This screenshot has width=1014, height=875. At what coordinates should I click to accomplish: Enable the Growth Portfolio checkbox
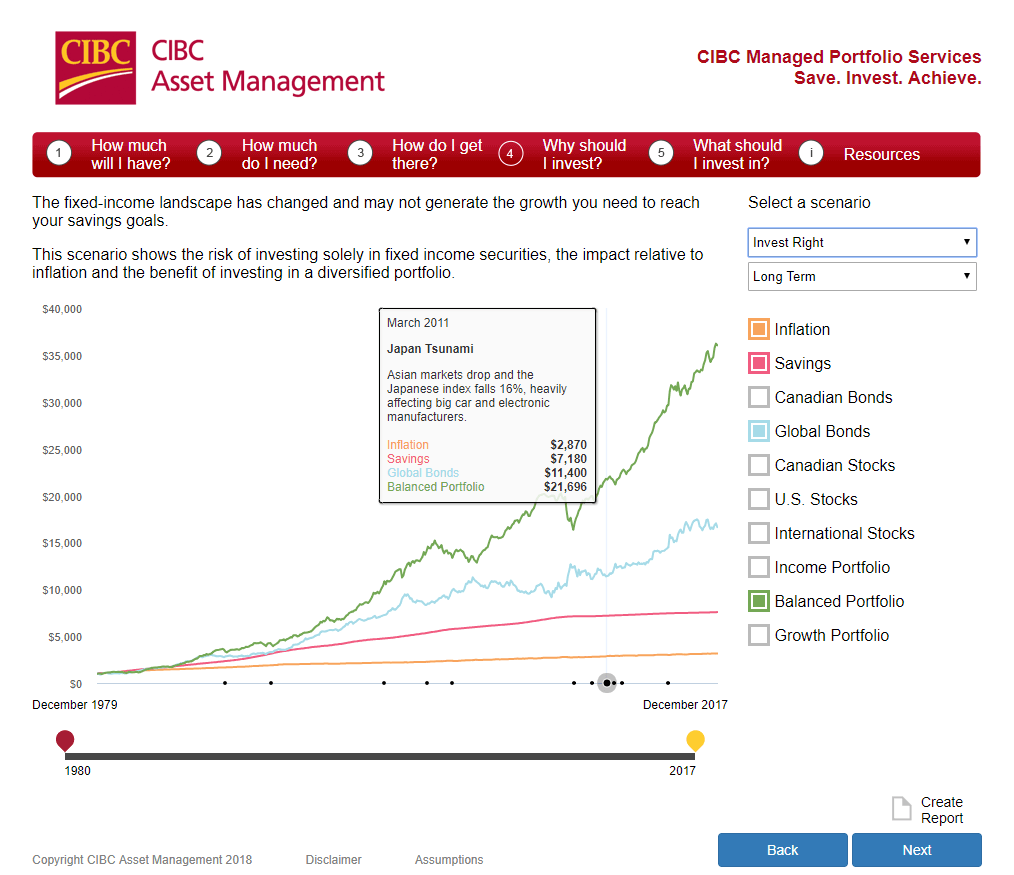tap(759, 635)
